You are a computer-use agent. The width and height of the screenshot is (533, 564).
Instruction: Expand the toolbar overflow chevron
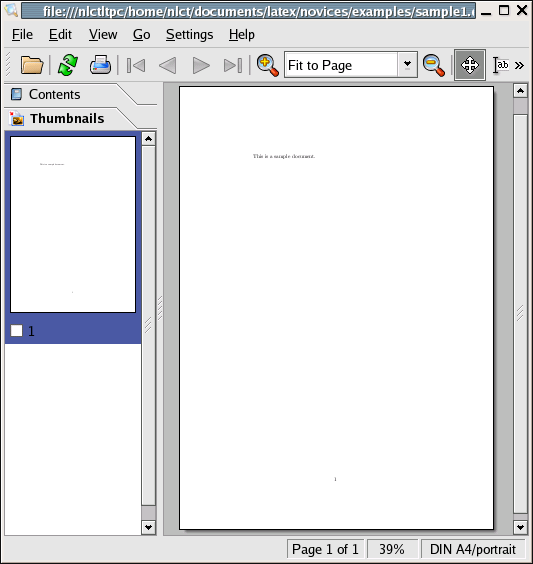(519, 65)
